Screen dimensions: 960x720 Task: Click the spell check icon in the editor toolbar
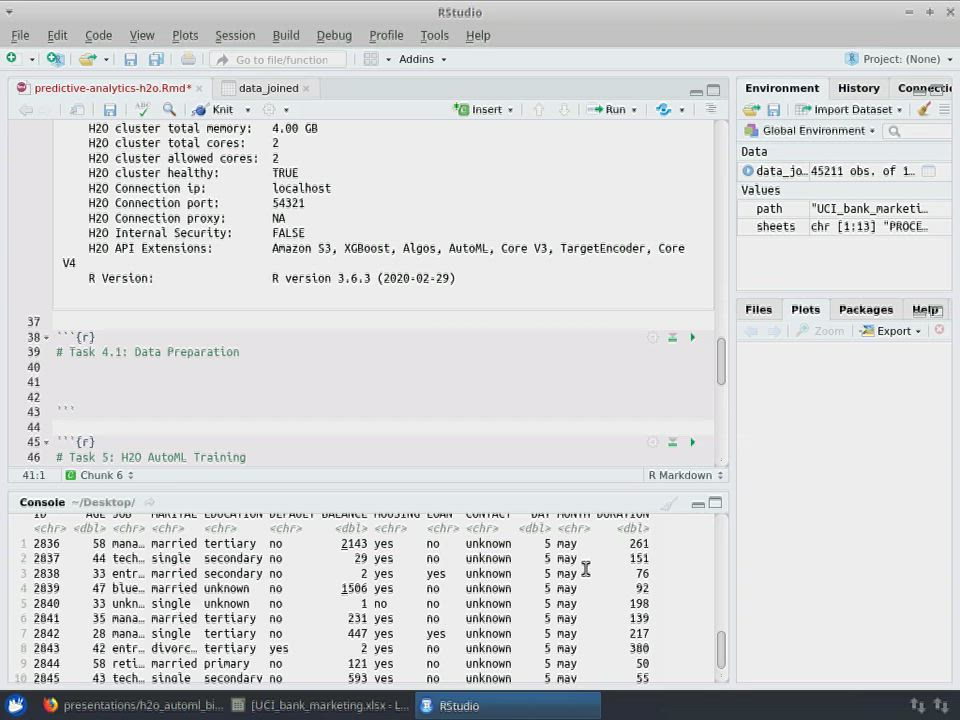[143, 109]
